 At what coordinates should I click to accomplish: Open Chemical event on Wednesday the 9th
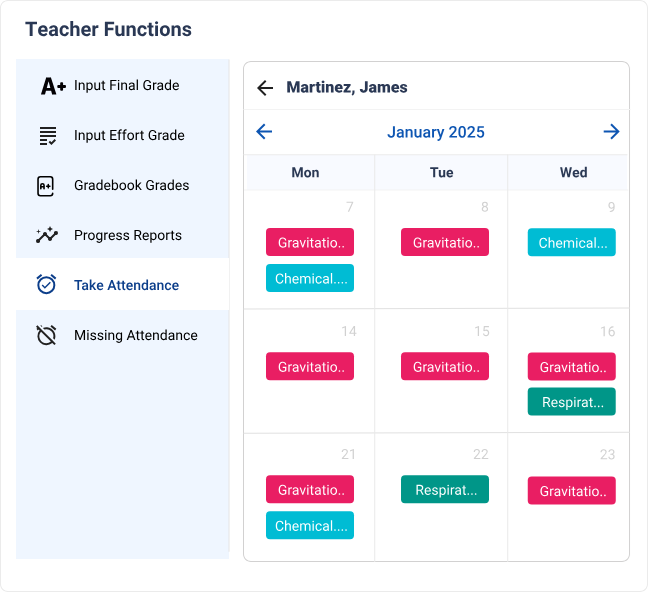tap(572, 243)
